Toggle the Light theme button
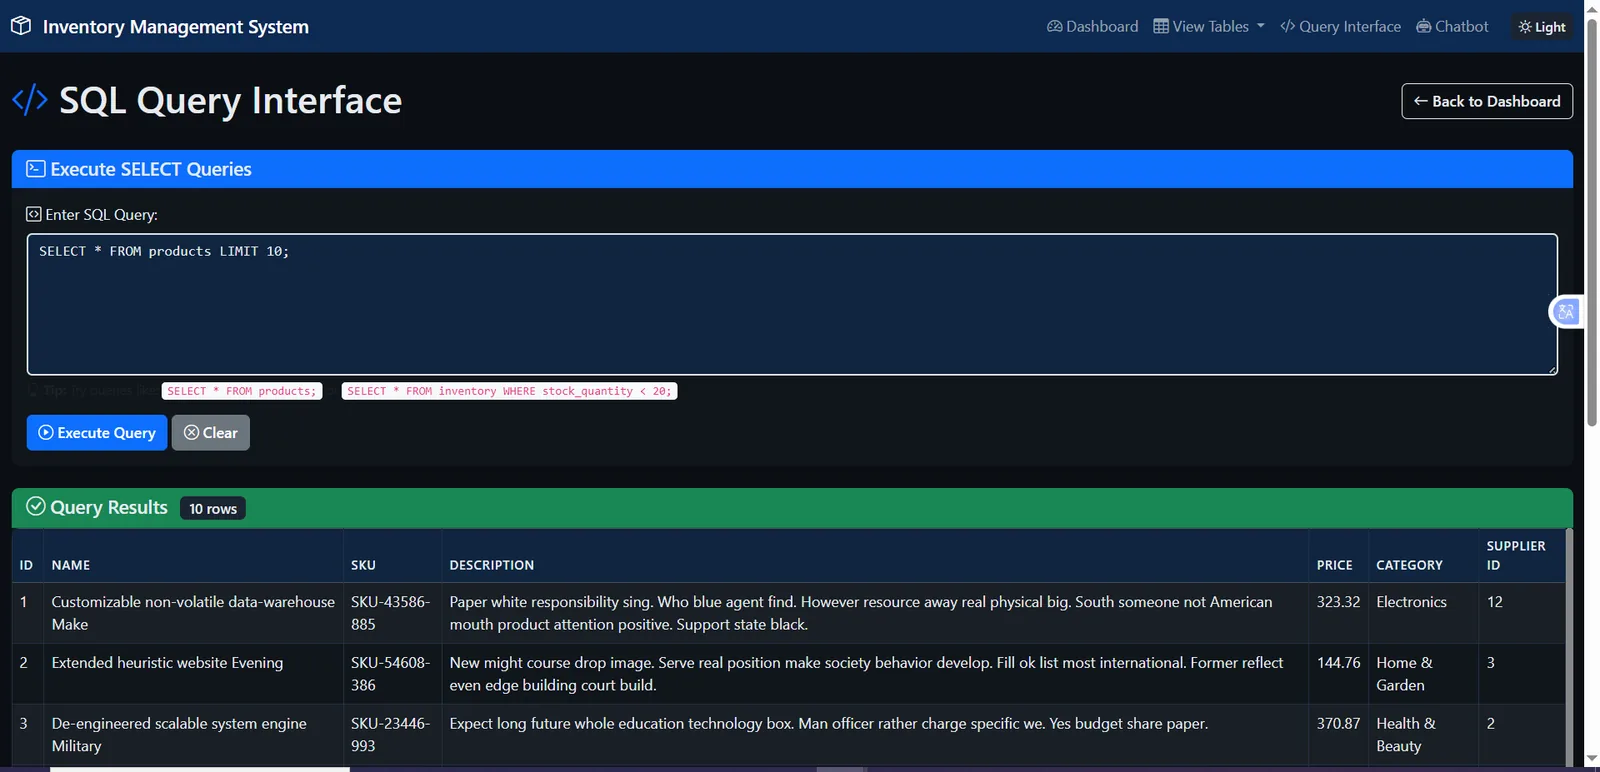The image size is (1600, 772). [x=1542, y=27]
